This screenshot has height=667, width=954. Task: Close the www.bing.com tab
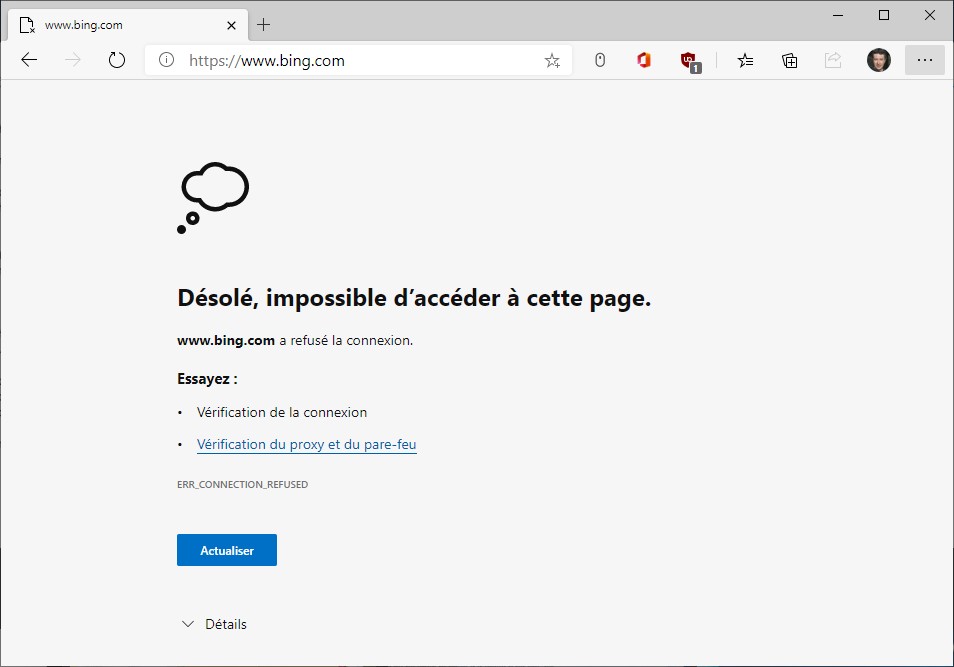[232, 24]
